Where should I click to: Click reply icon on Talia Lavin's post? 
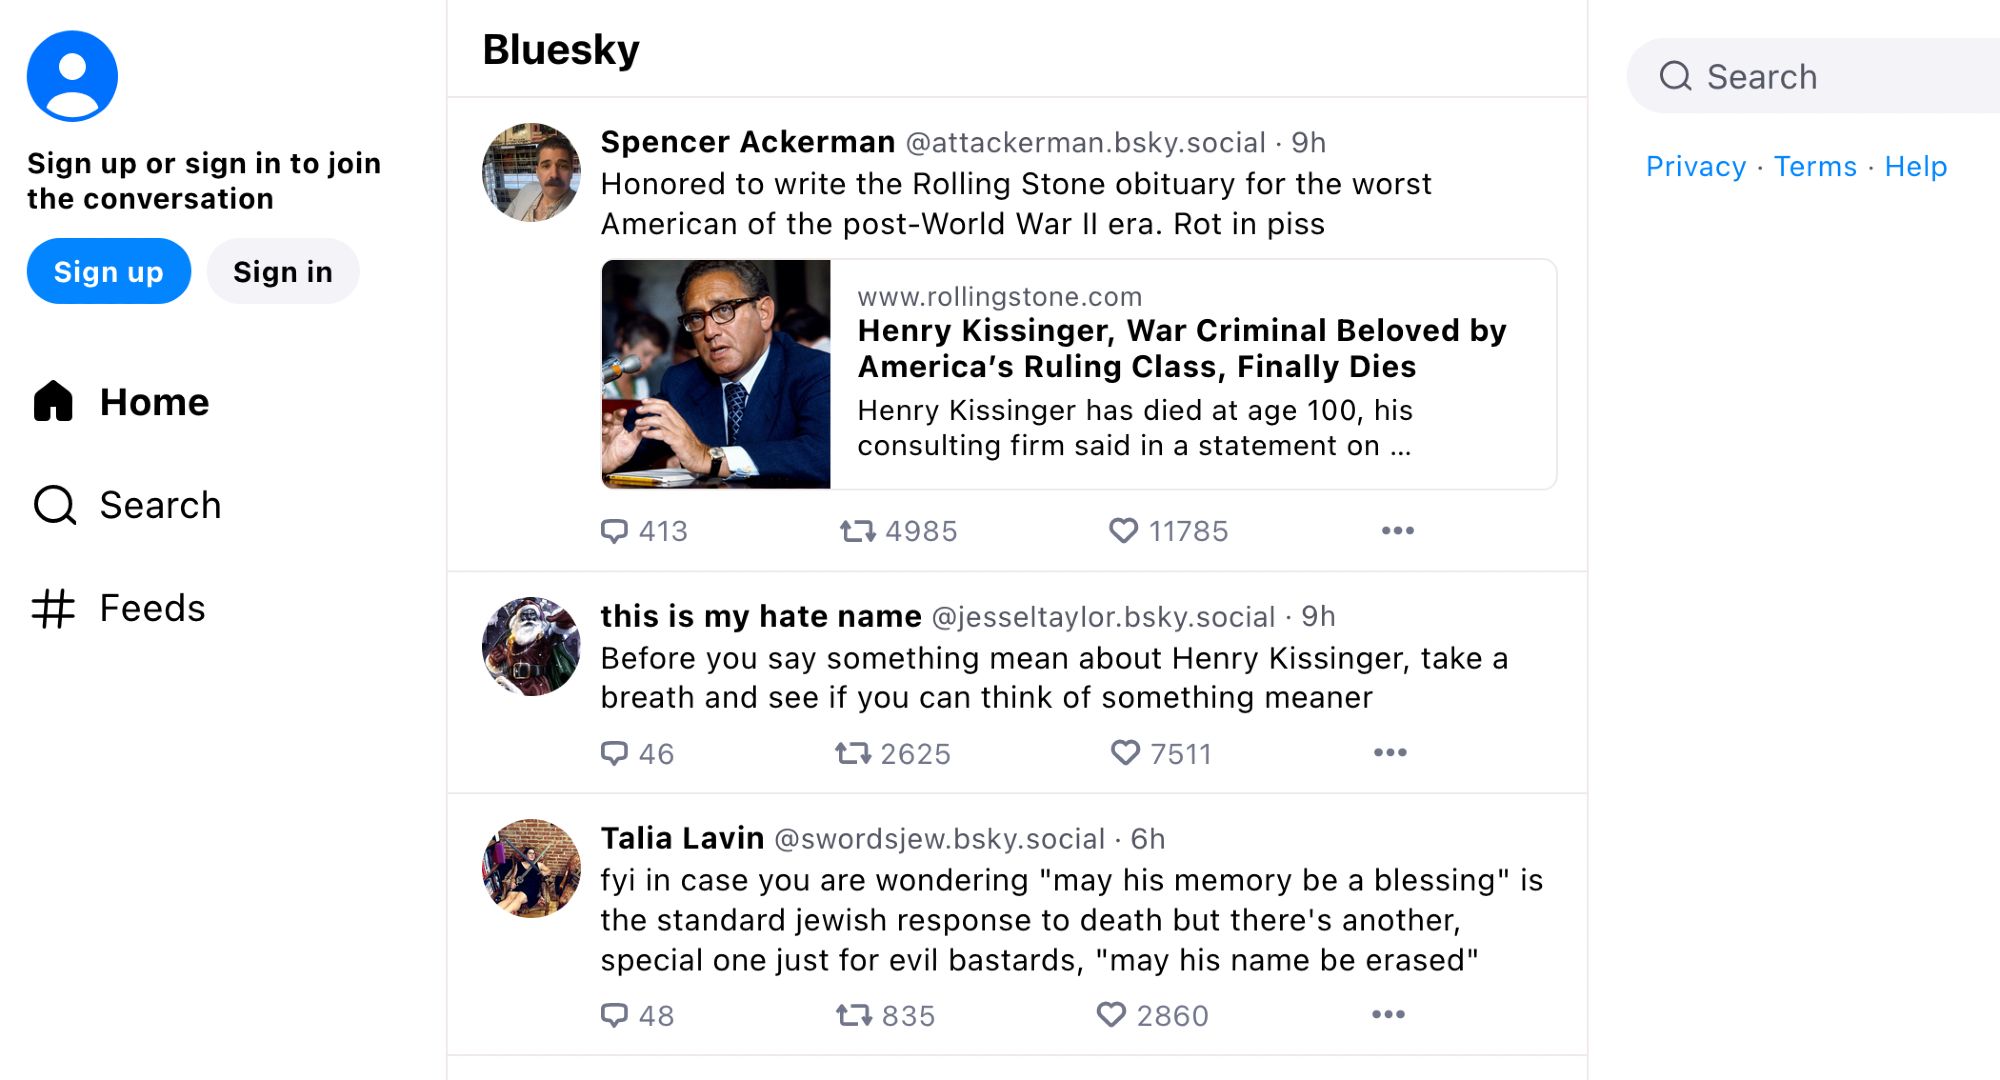(x=614, y=1015)
